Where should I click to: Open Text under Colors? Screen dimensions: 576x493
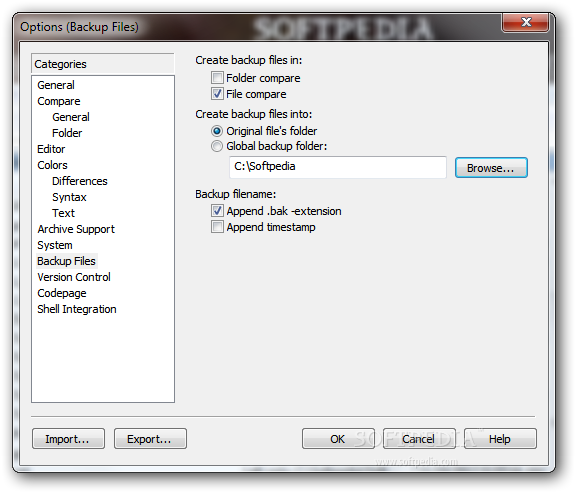64,213
